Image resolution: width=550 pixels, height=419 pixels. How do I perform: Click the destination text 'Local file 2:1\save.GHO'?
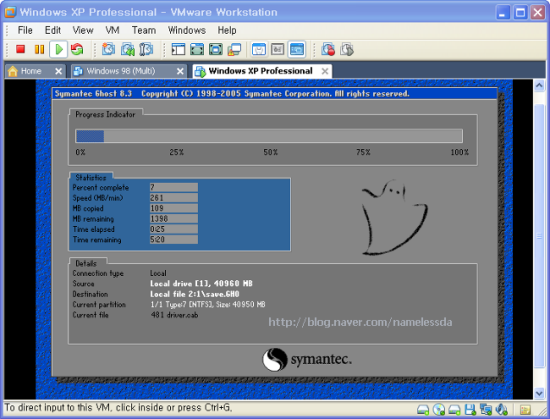pos(195,294)
